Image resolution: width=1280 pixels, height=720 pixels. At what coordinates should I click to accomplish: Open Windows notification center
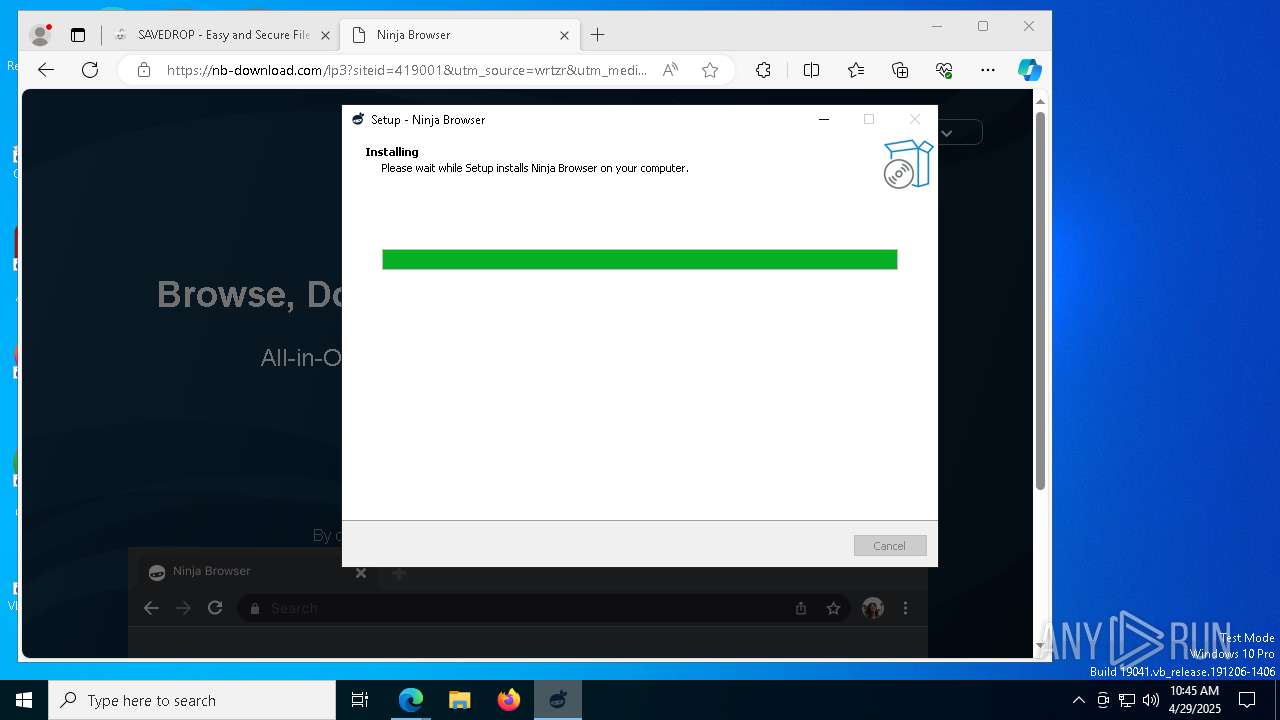1247,700
